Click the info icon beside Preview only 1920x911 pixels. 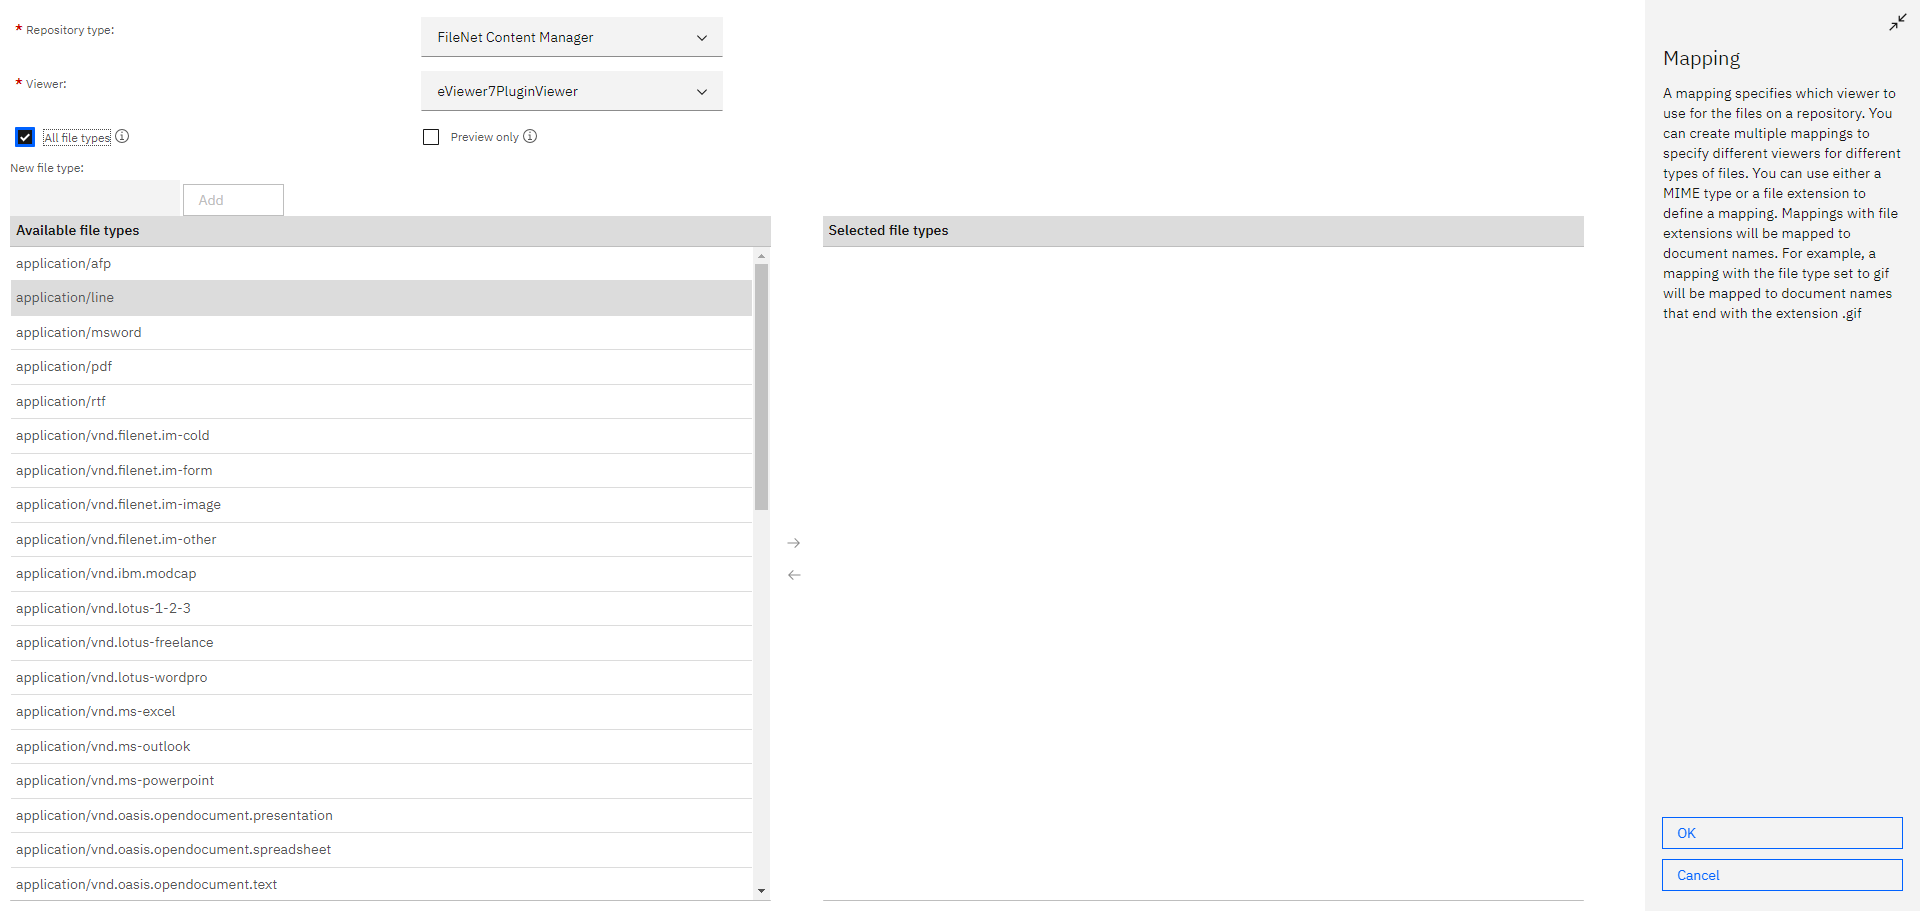pos(530,136)
